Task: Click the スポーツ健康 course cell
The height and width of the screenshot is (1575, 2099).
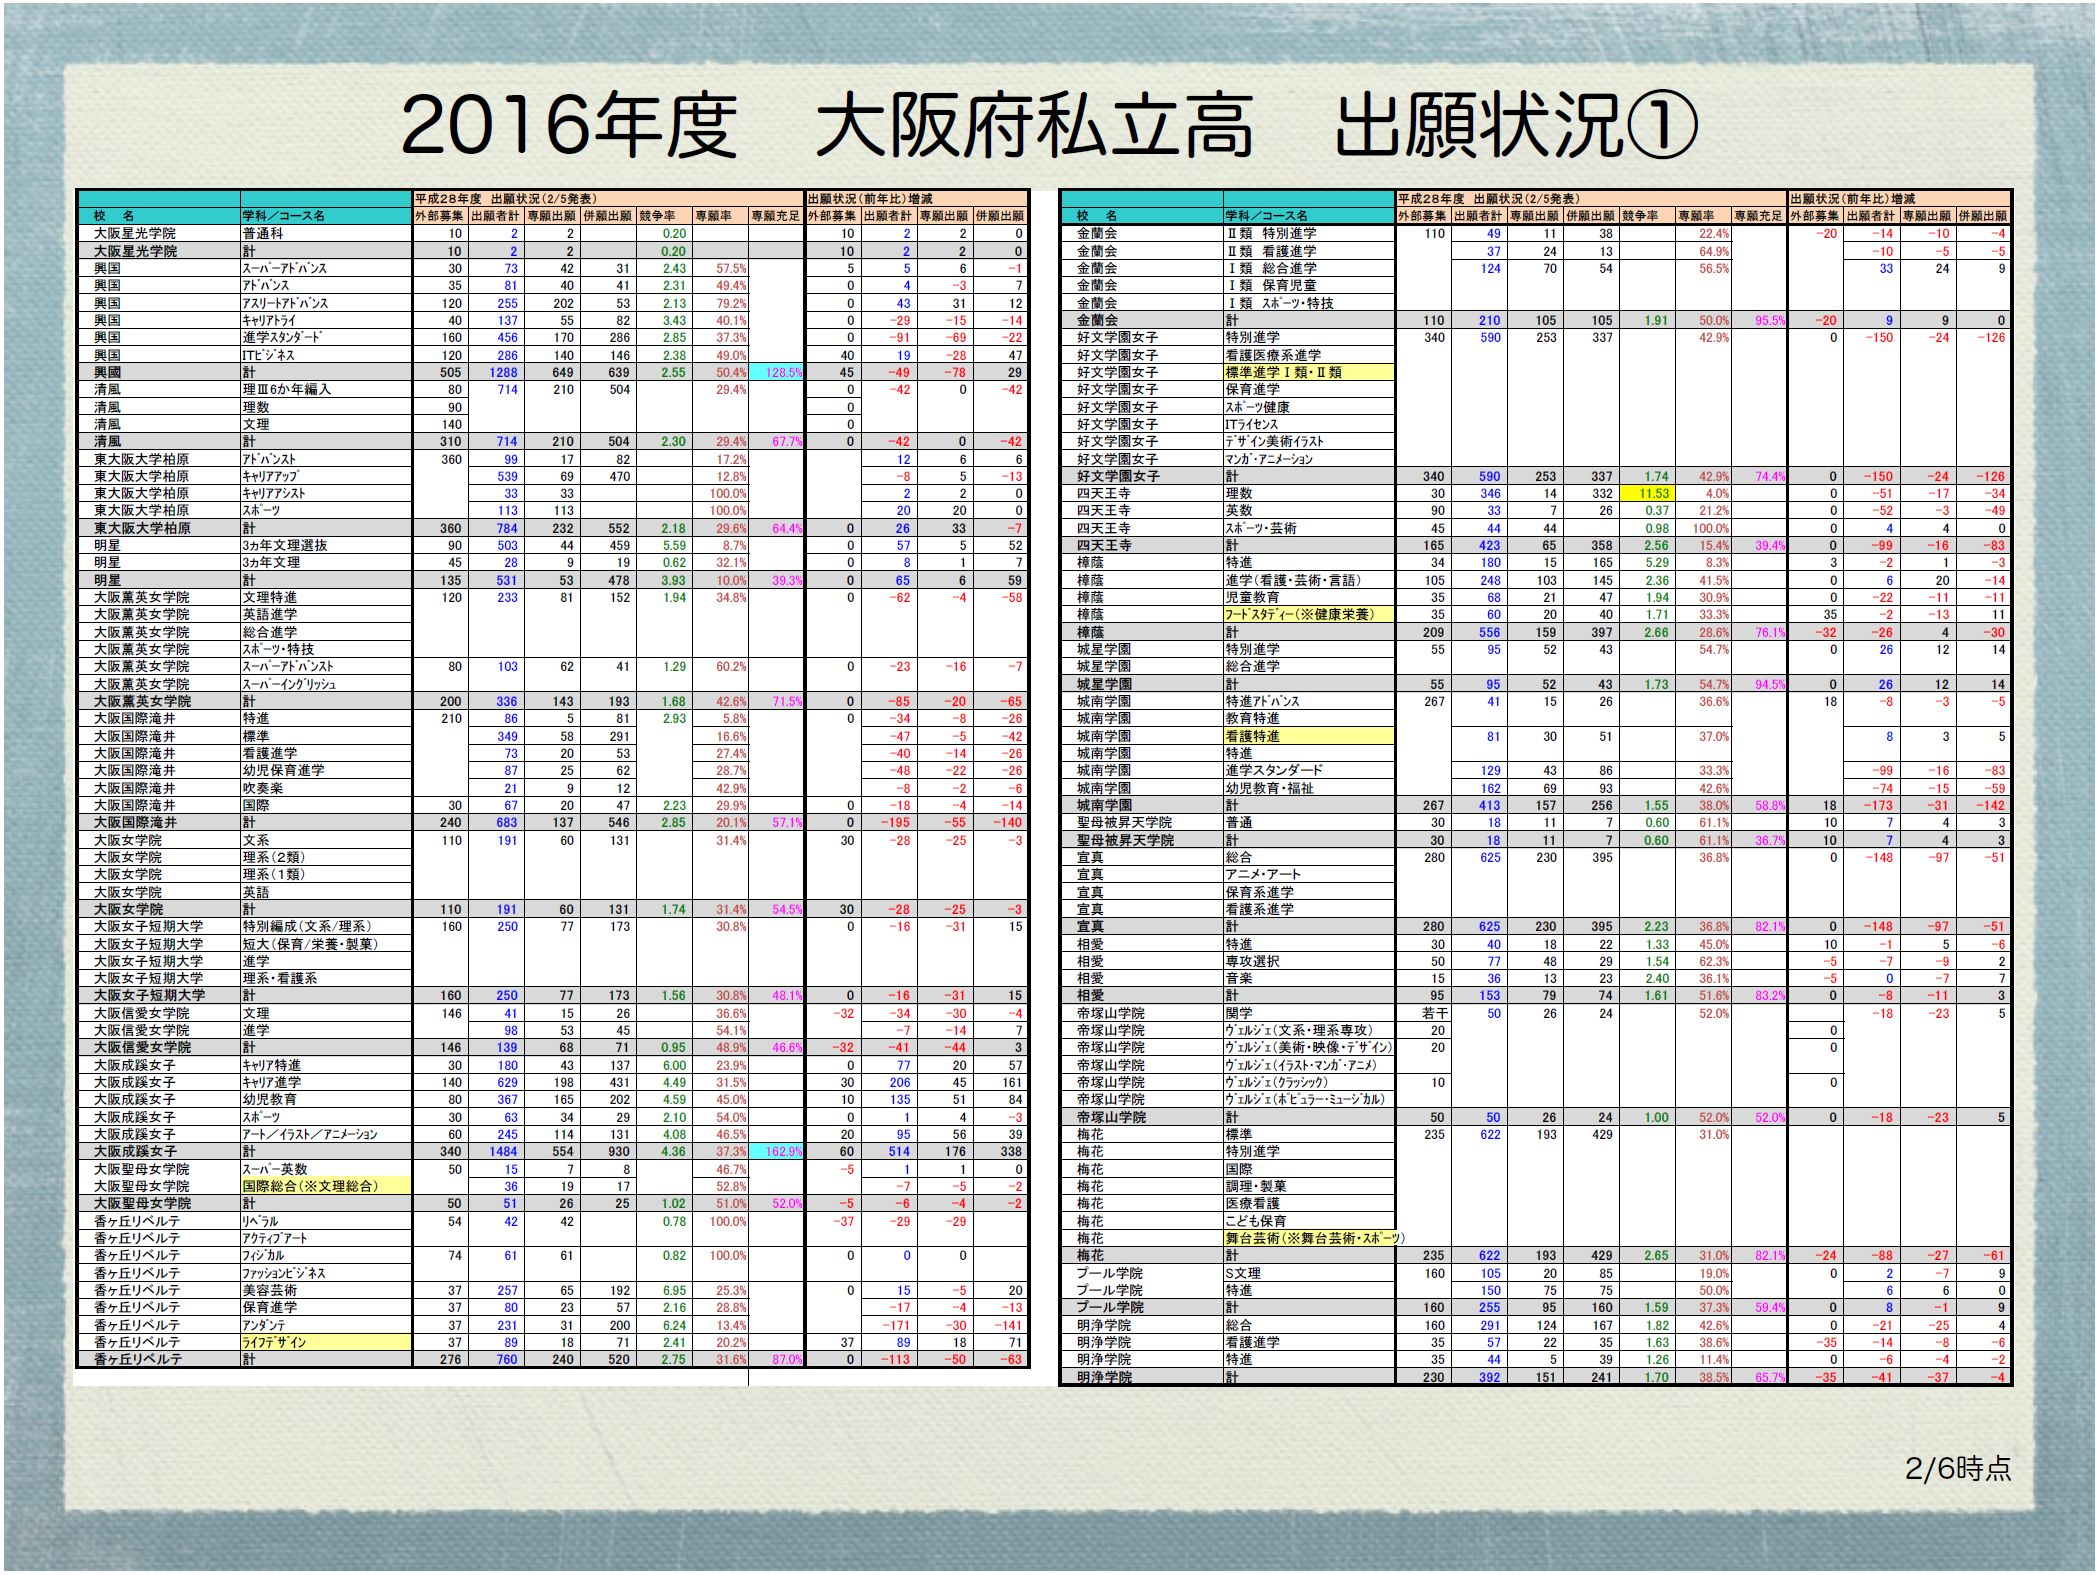Action: [1309, 407]
